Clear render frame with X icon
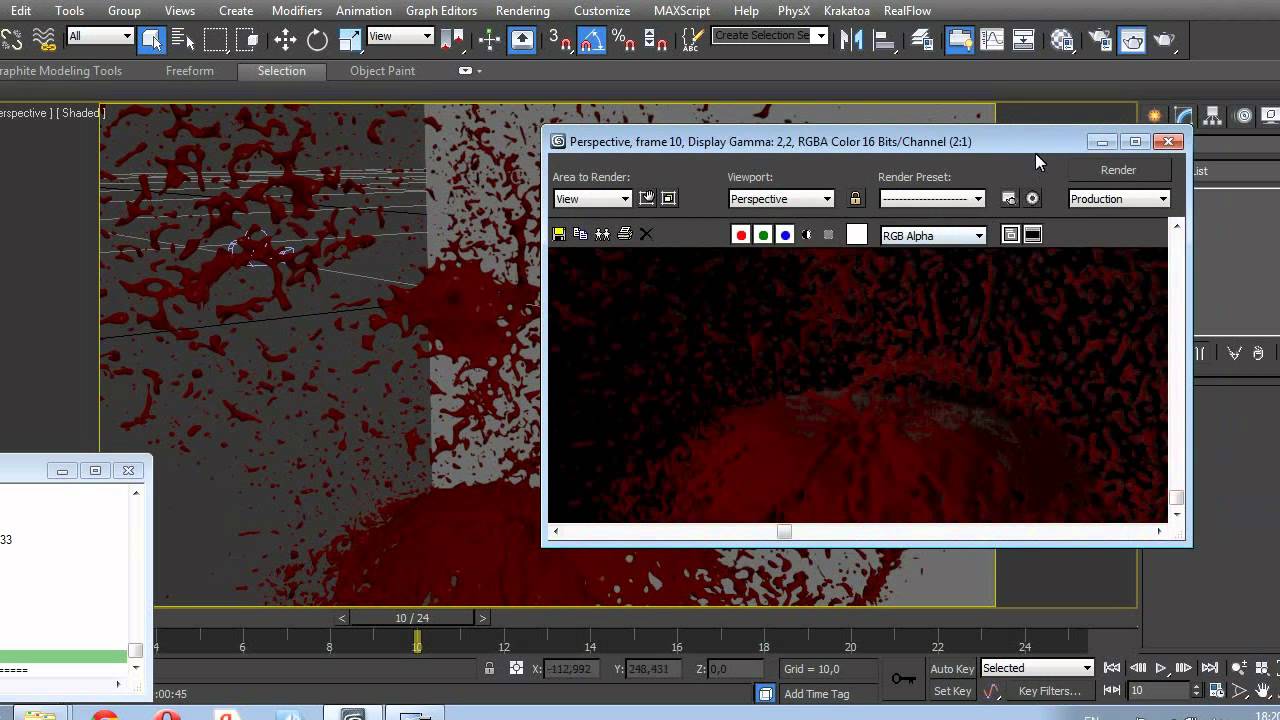Image resolution: width=1280 pixels, height=720 pixels. click(646, 234)
